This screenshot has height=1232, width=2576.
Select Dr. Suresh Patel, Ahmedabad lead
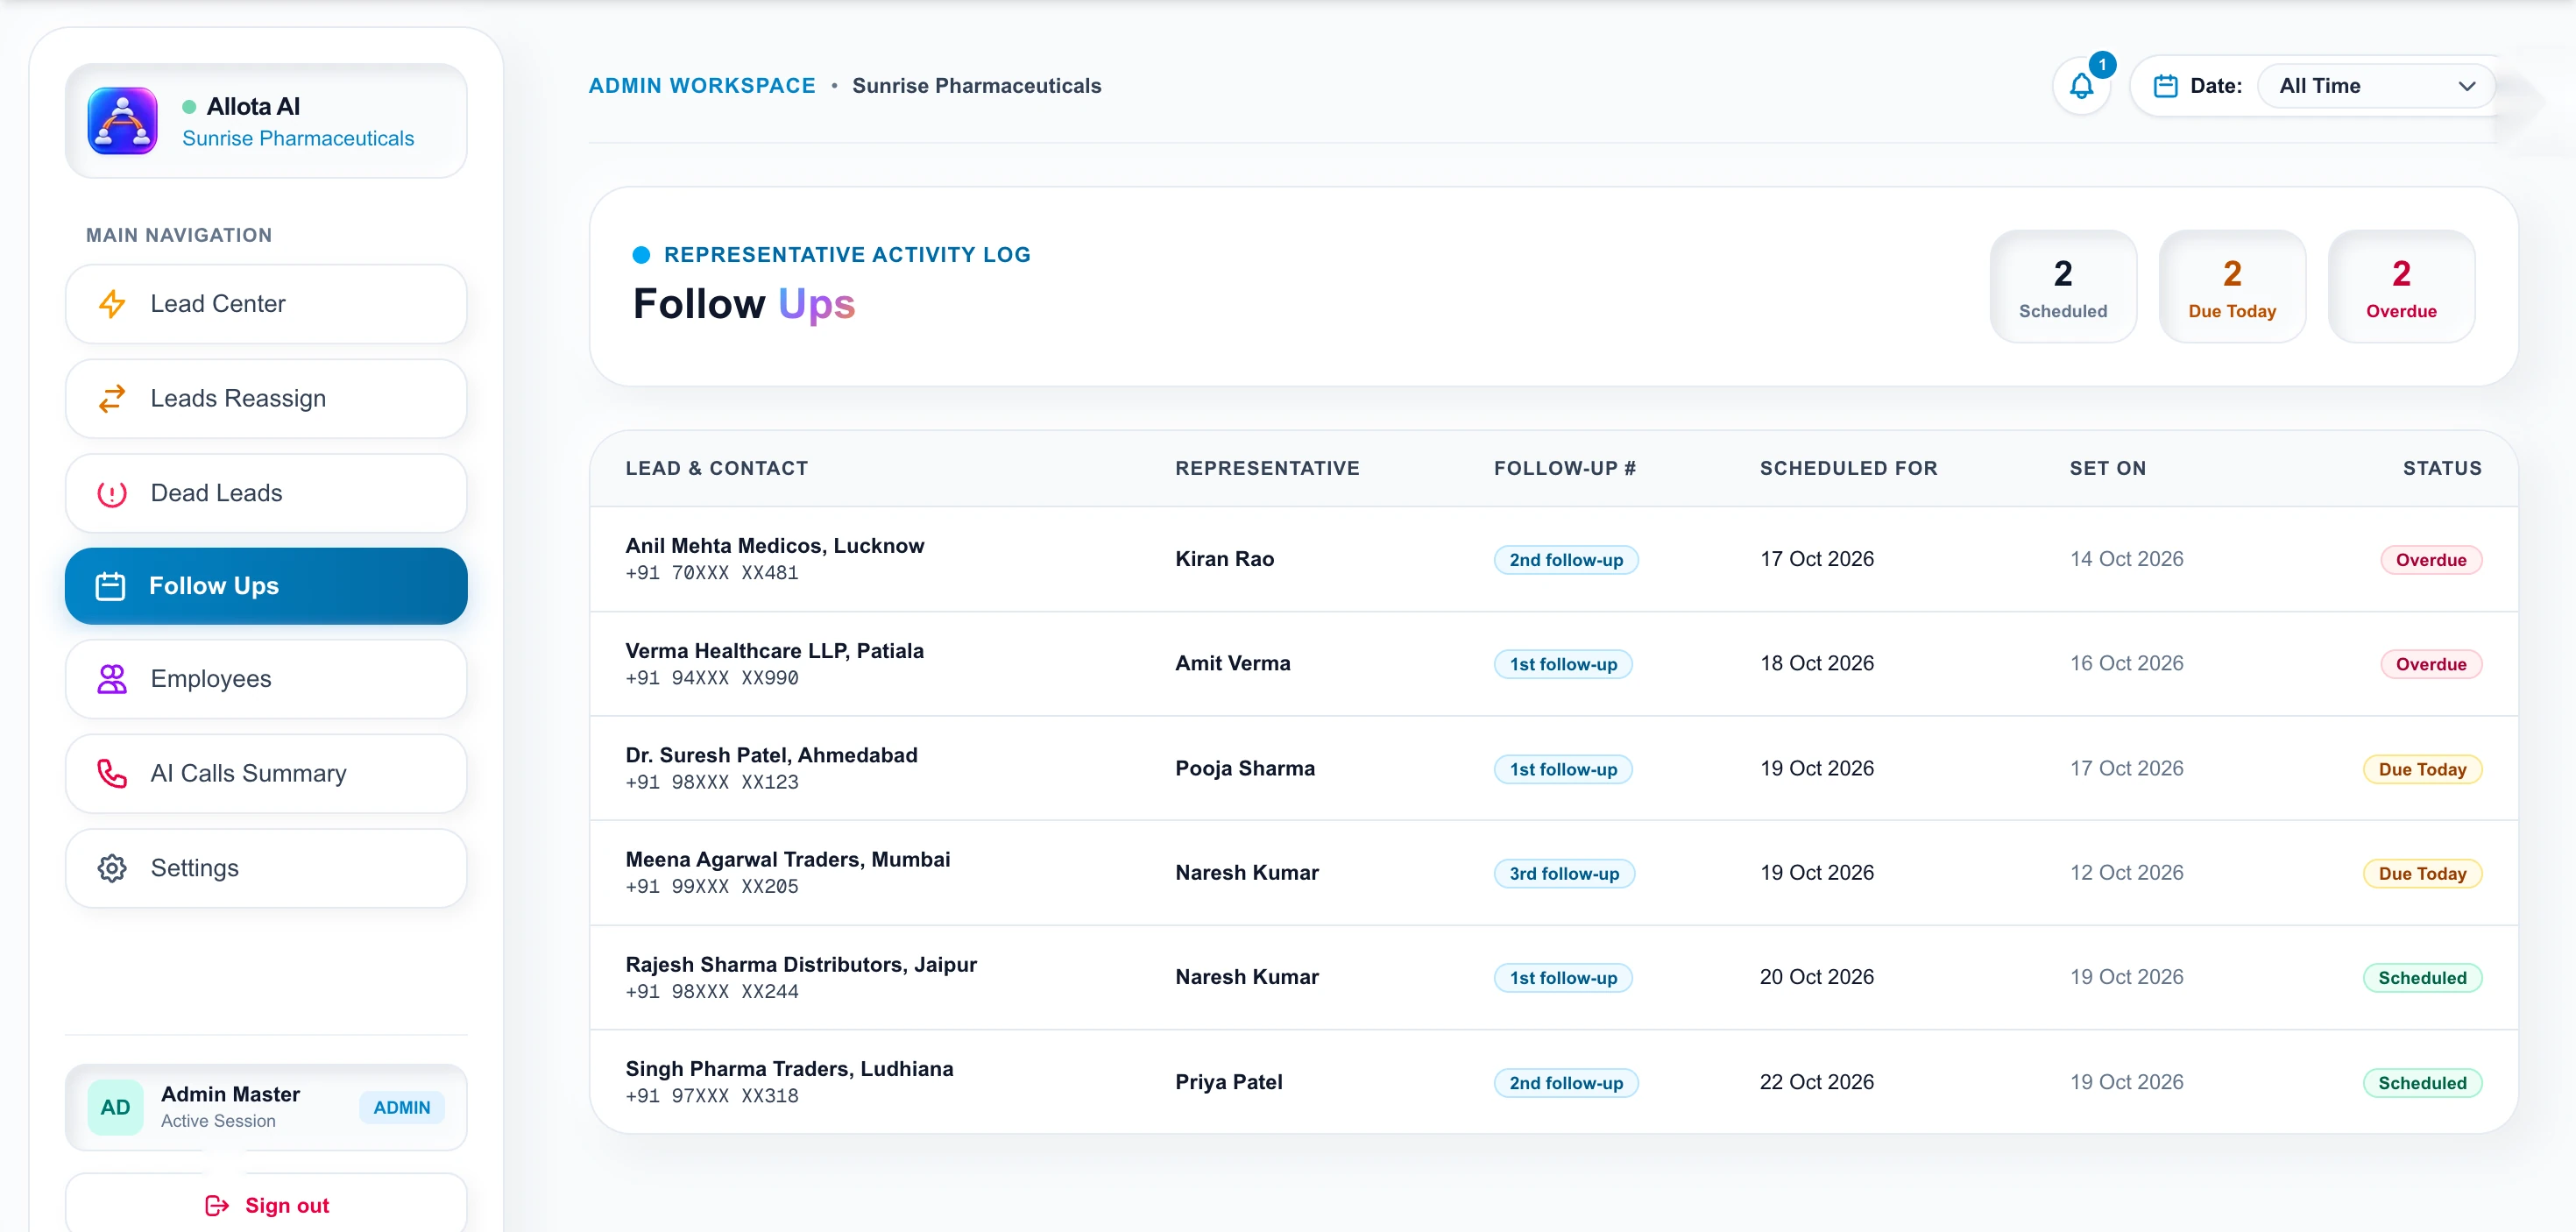[771, 755]
